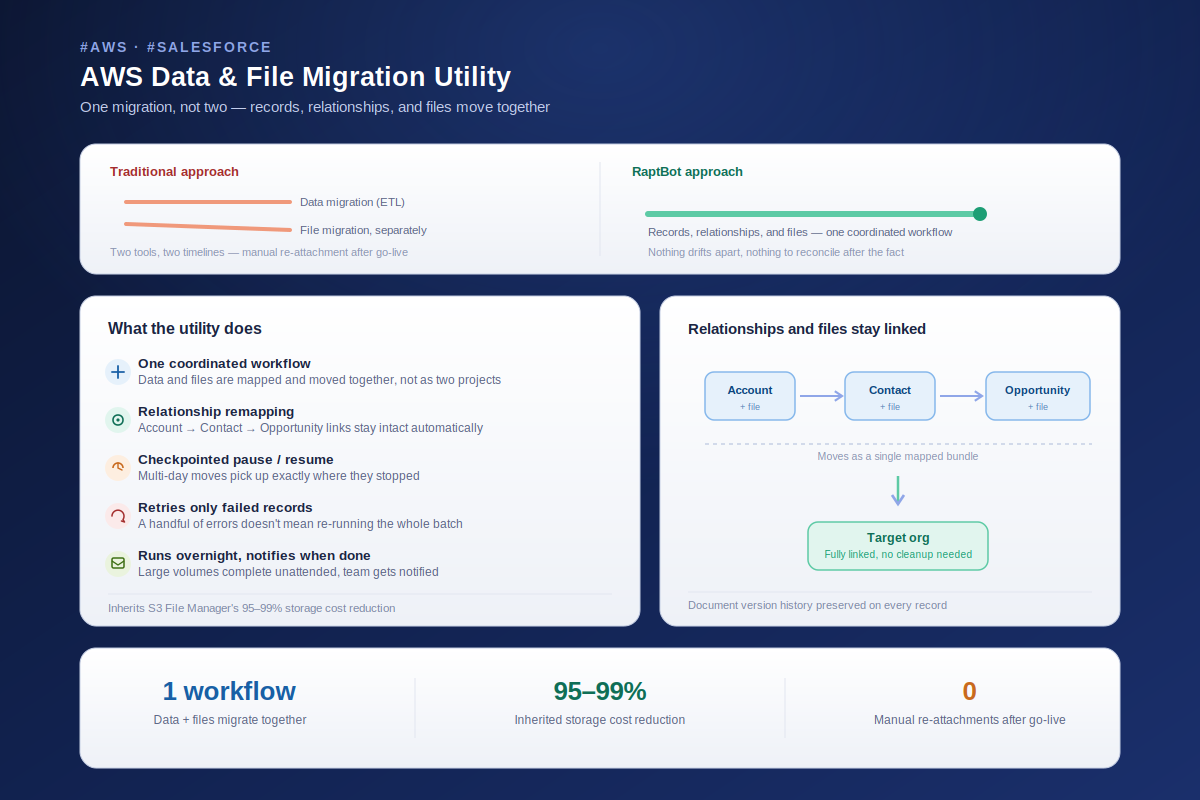Select the Opportunity node box
Screen dimensions: 1200x800
1038,396
